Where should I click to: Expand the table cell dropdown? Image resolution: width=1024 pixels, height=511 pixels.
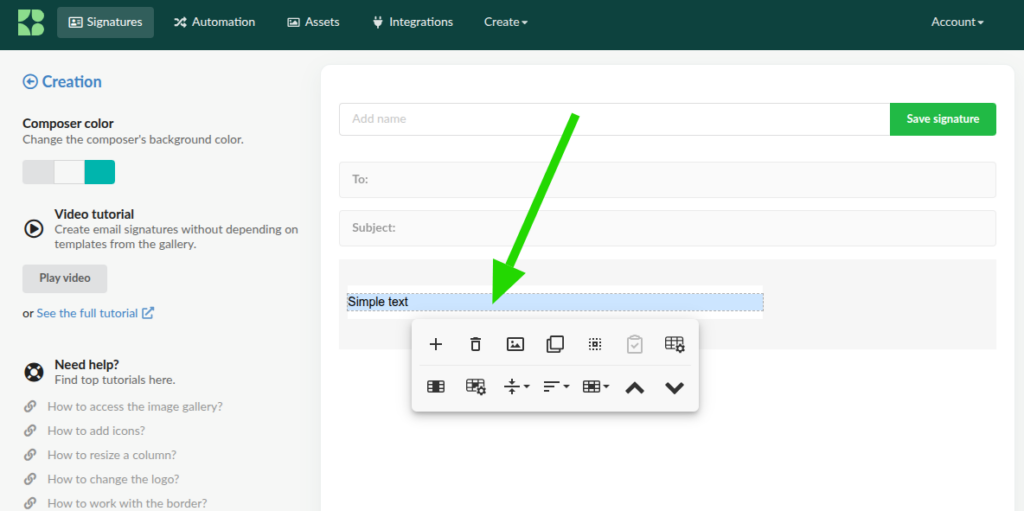click(596, 387)
